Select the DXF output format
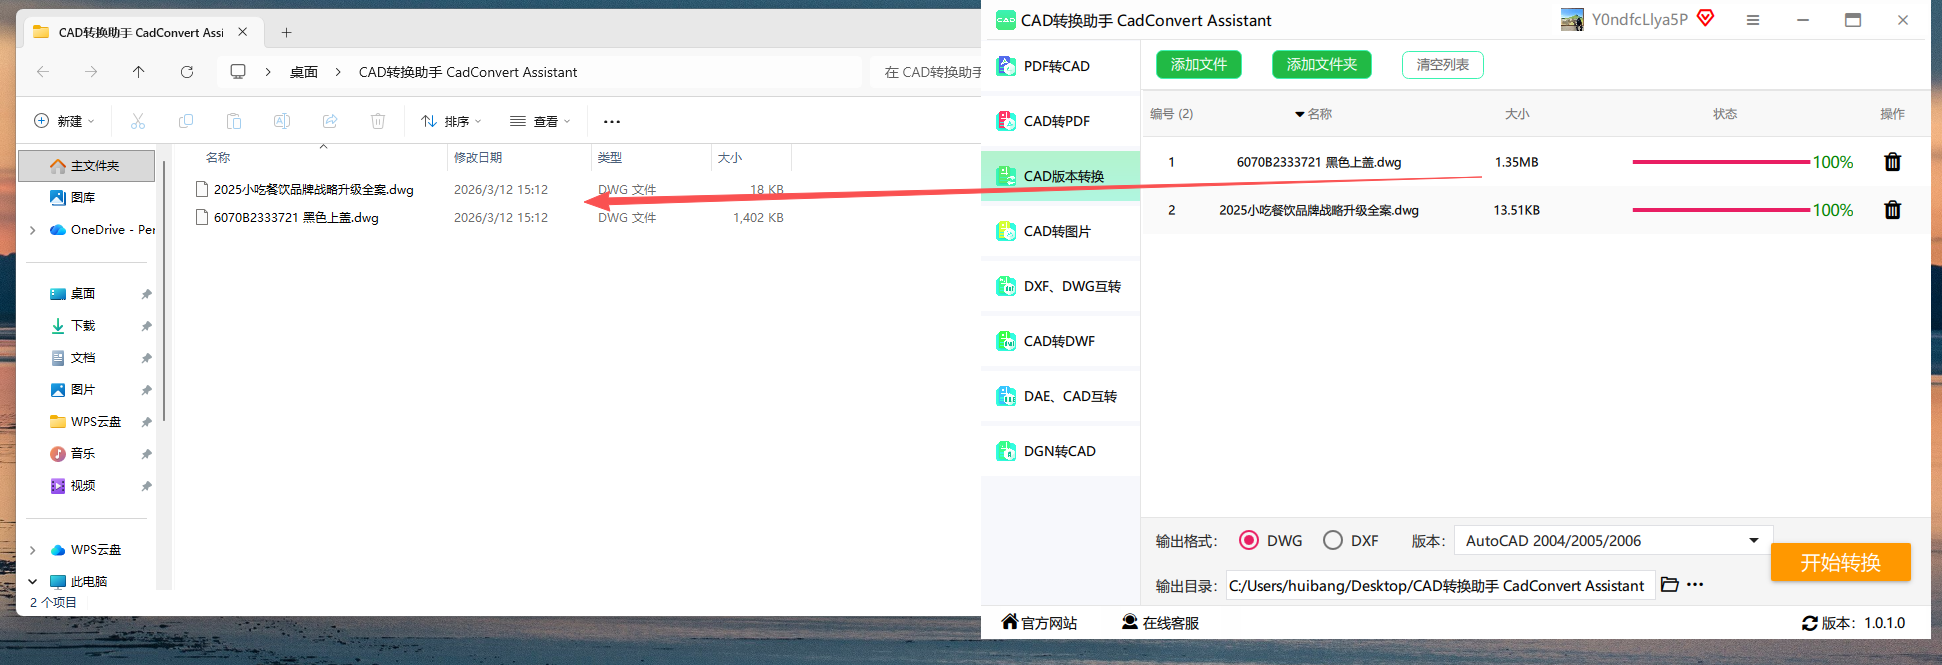This screenshot has height=665, width=1942. [1333, 540]
